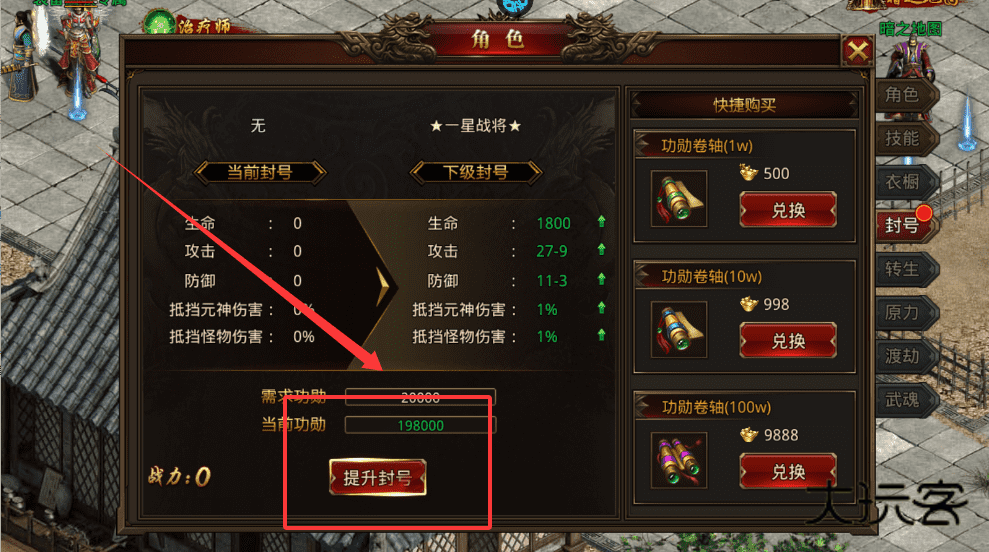Click the gold chevron arrow between stat columns
Image resolution: width=989 pixels, height=552 pixels.
coord(382,286)
